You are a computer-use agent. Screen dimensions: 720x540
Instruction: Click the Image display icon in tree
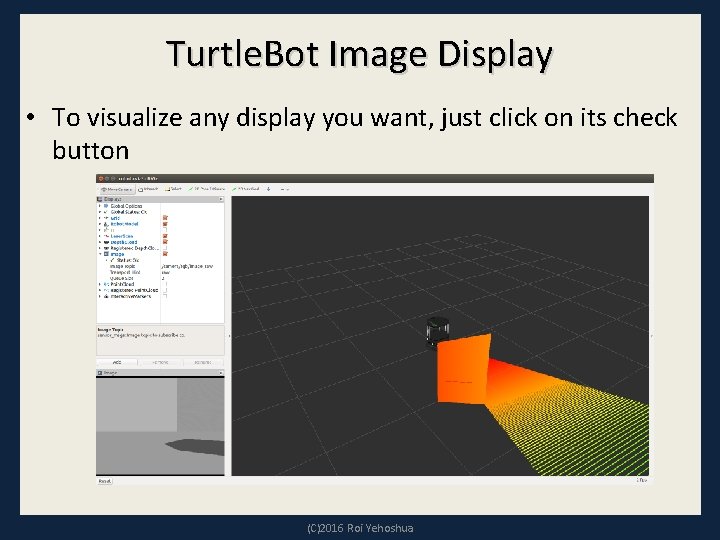(107, 254)
